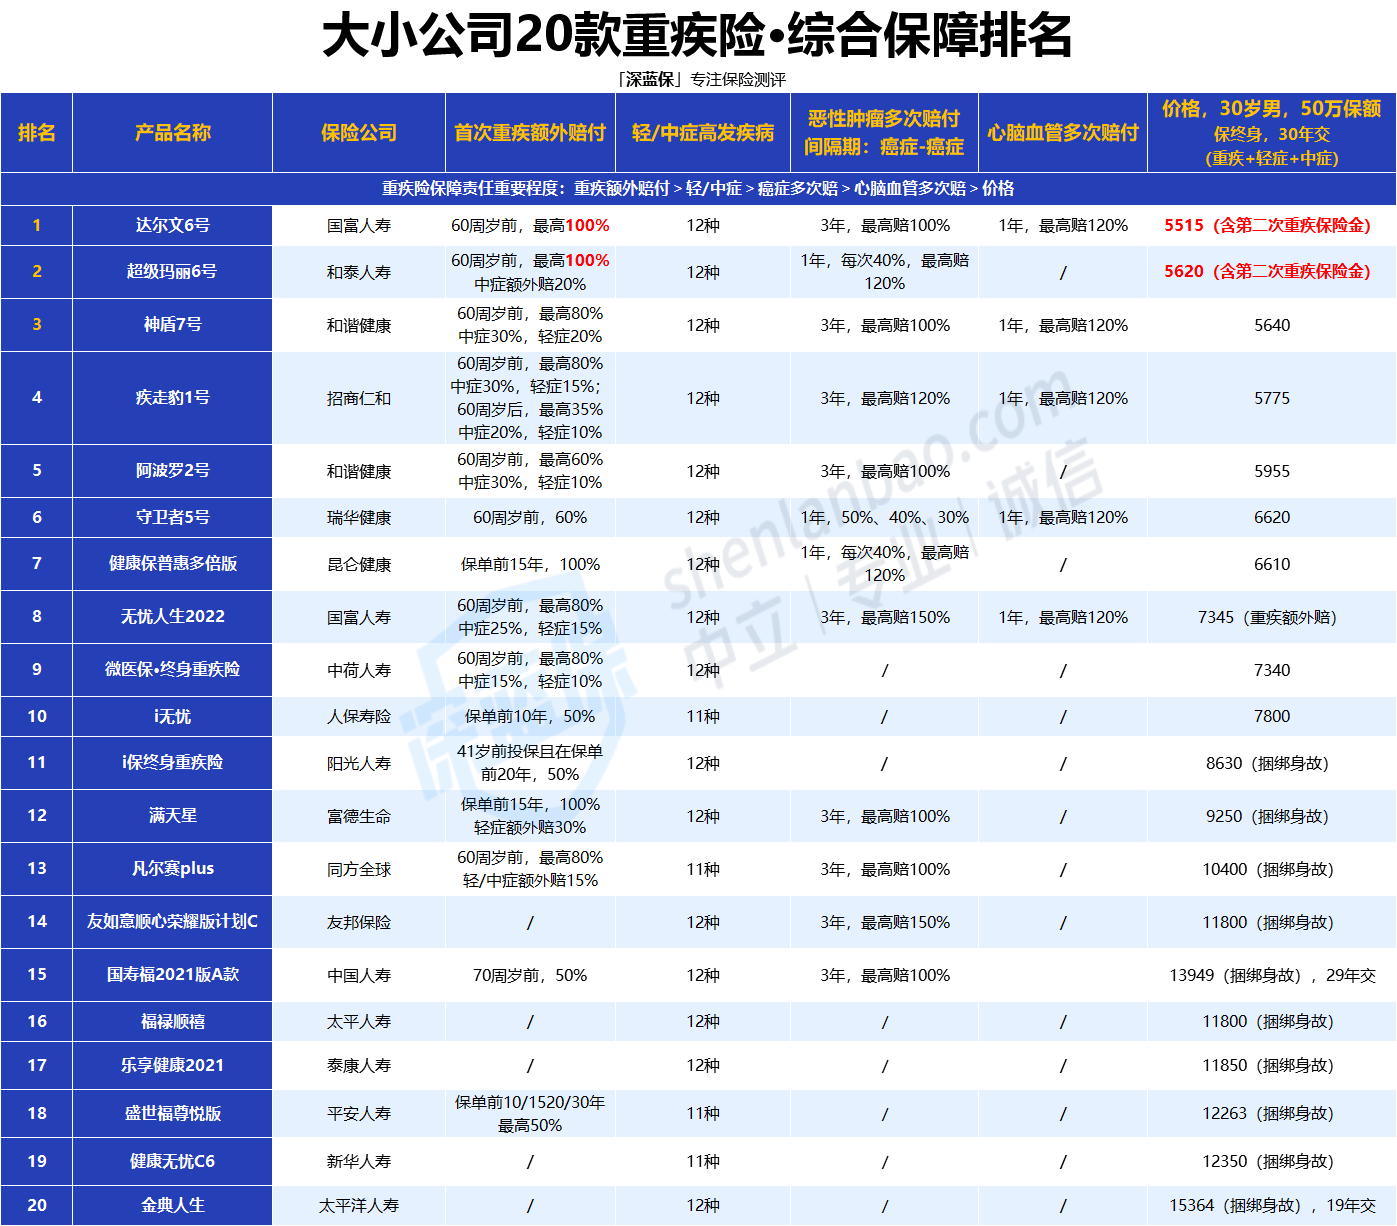Select the 排名 column header

37,133
